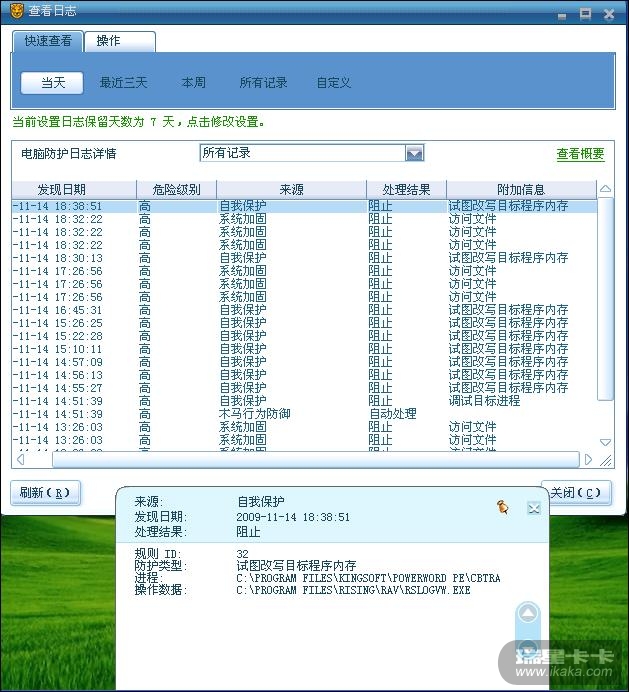Click the rule ID value 32

click(x=242, y=554)
